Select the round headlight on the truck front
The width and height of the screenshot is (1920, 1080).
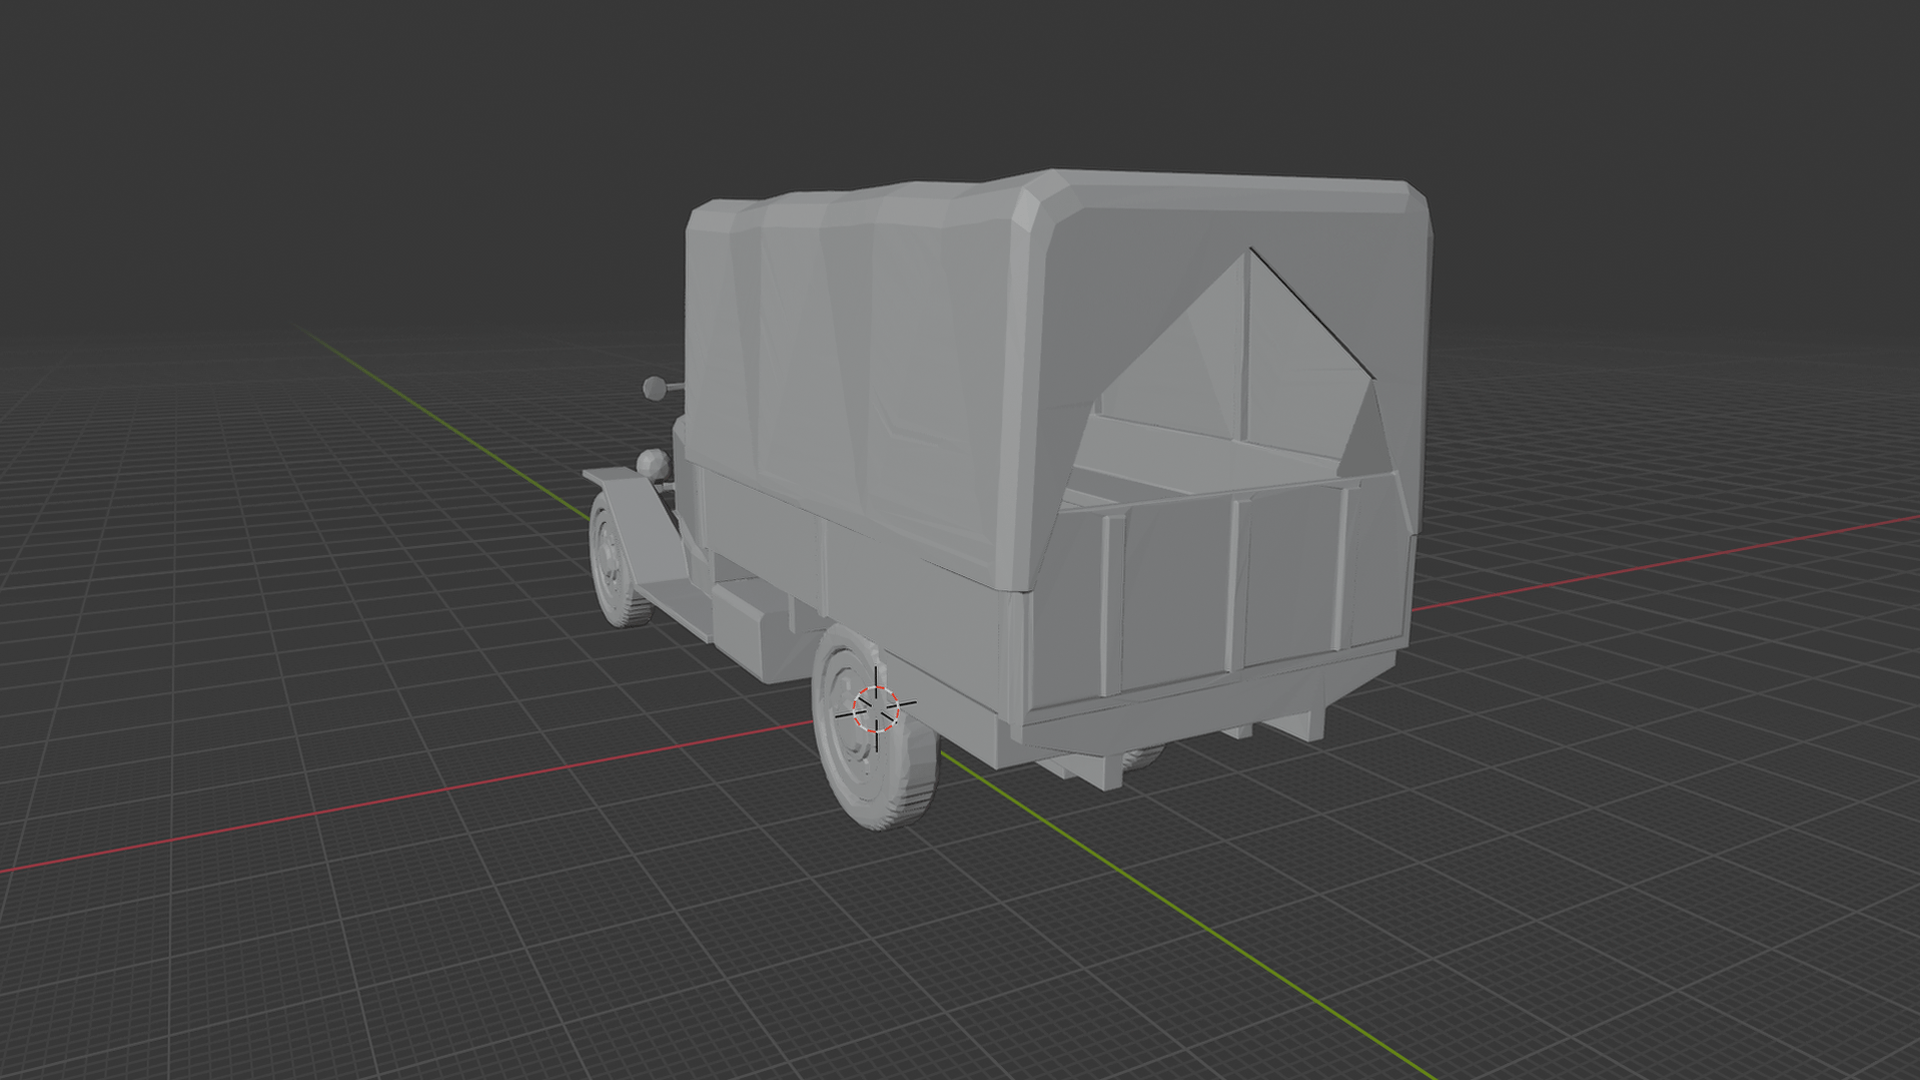point(655,464)
